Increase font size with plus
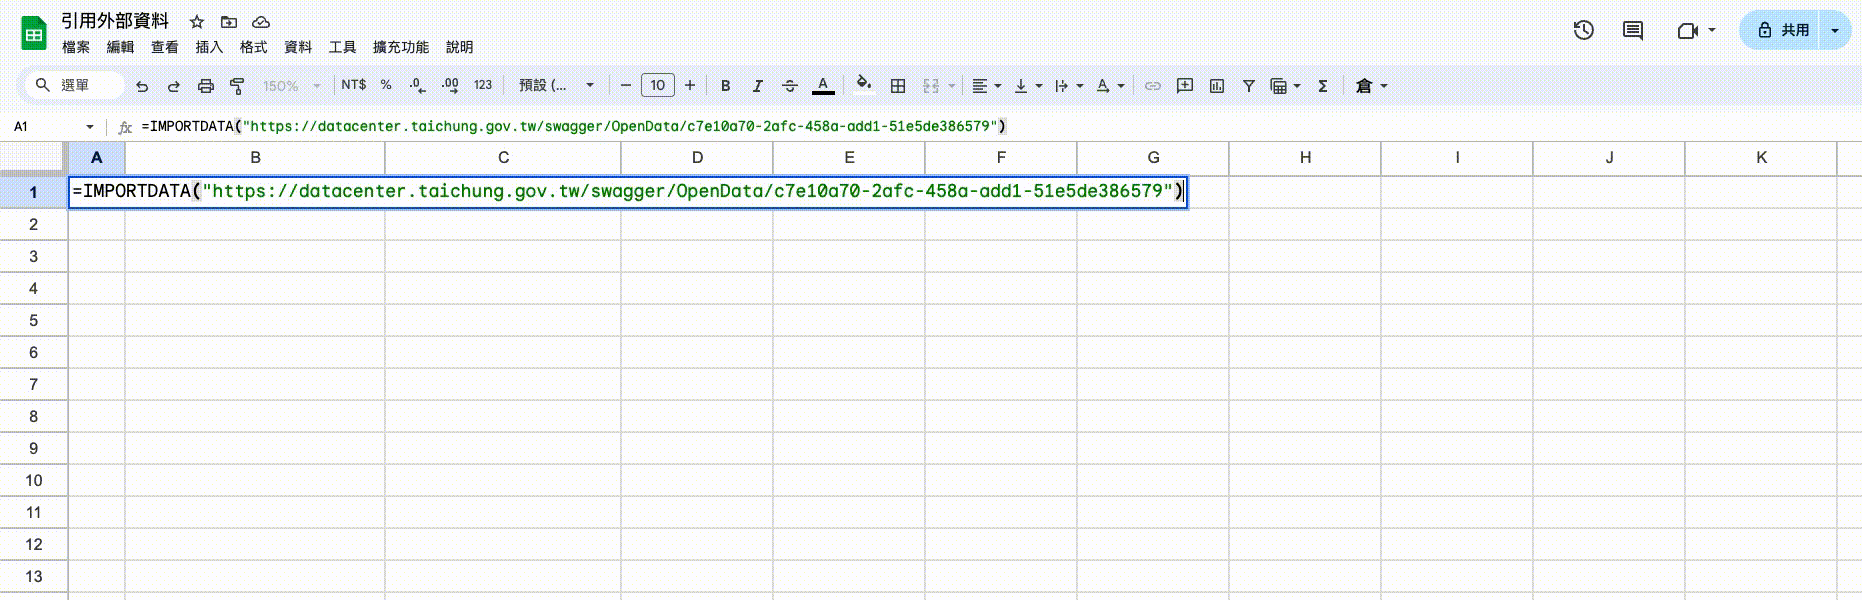 (690, 85)
